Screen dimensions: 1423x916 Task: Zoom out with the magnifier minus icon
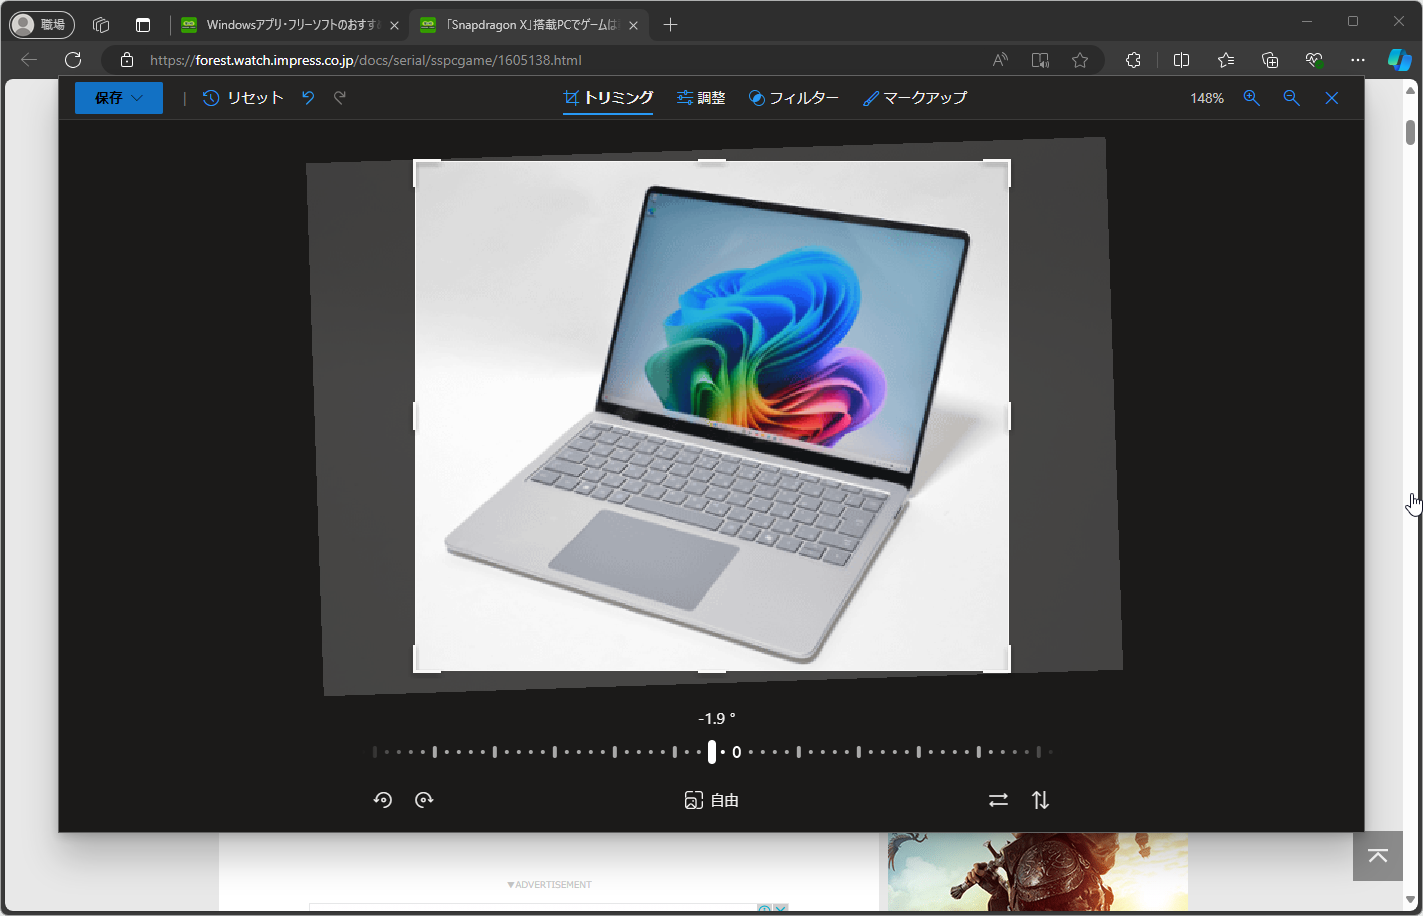pyautogui.click(x=1292, y=98)
